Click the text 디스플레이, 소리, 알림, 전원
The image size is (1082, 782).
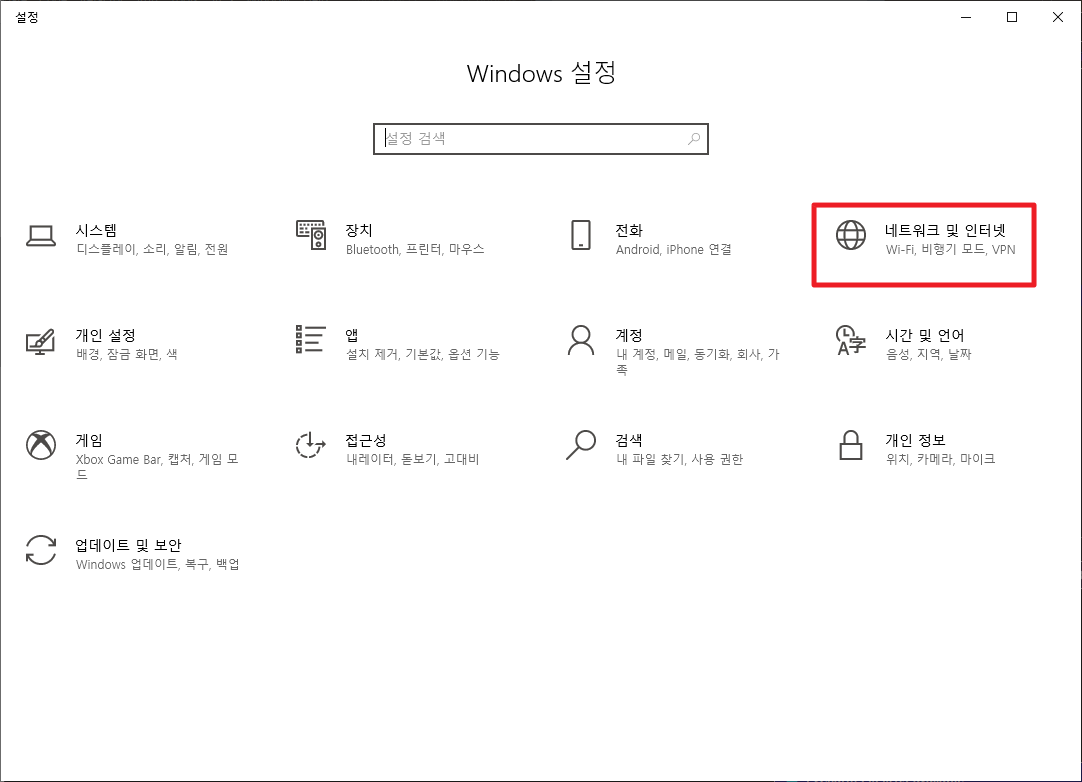152,249
